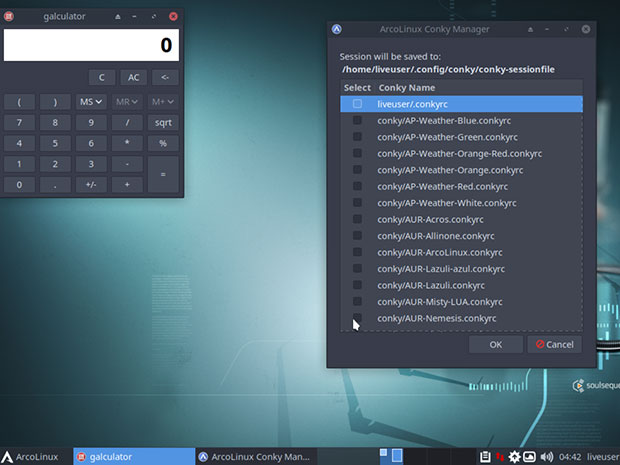Tick the AP-Weather-Orange-Red.conkyrc checkbox
This screenshot has width=620, height=465.
357,153
